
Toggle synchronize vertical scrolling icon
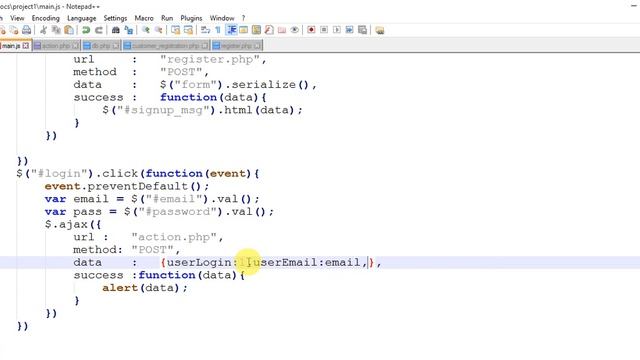176,30
